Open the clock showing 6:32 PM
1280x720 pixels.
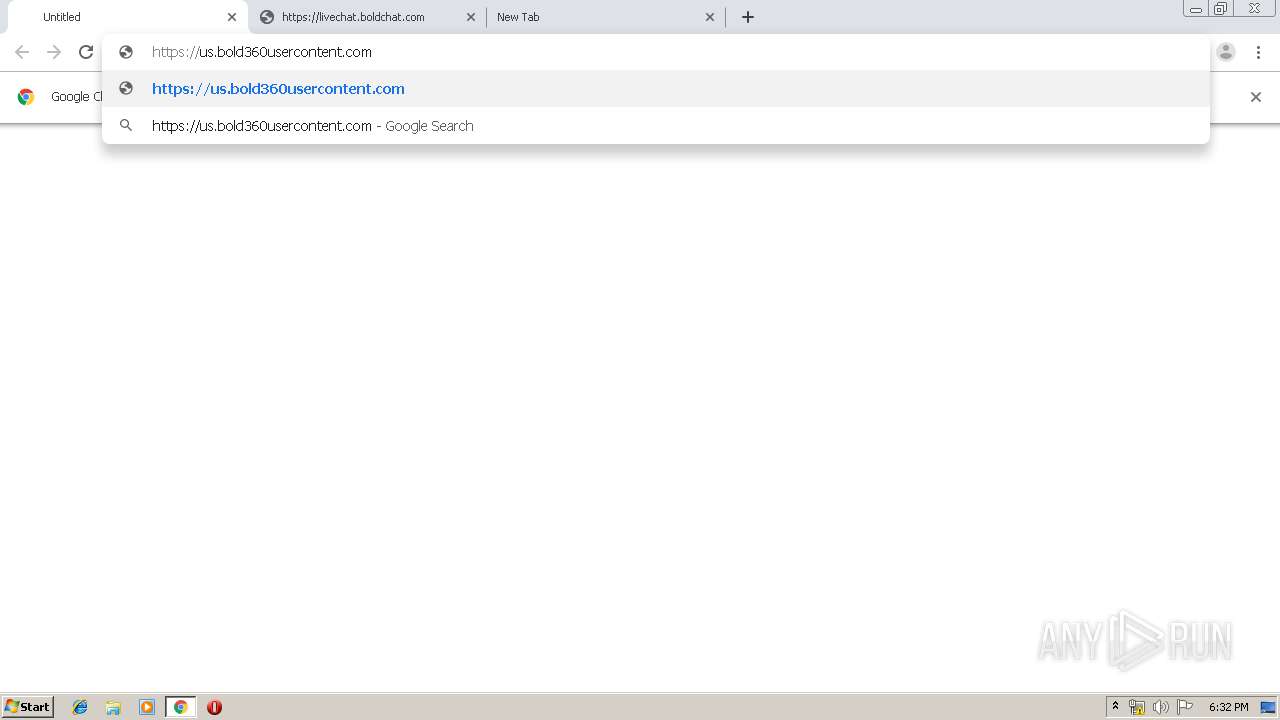[x=1228, y=707]
